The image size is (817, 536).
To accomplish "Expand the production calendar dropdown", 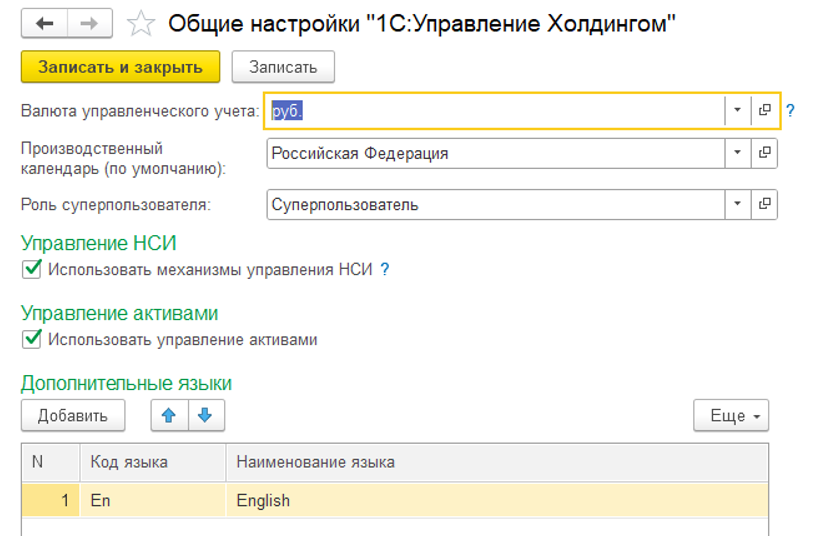I will click(x=738, y=153).
